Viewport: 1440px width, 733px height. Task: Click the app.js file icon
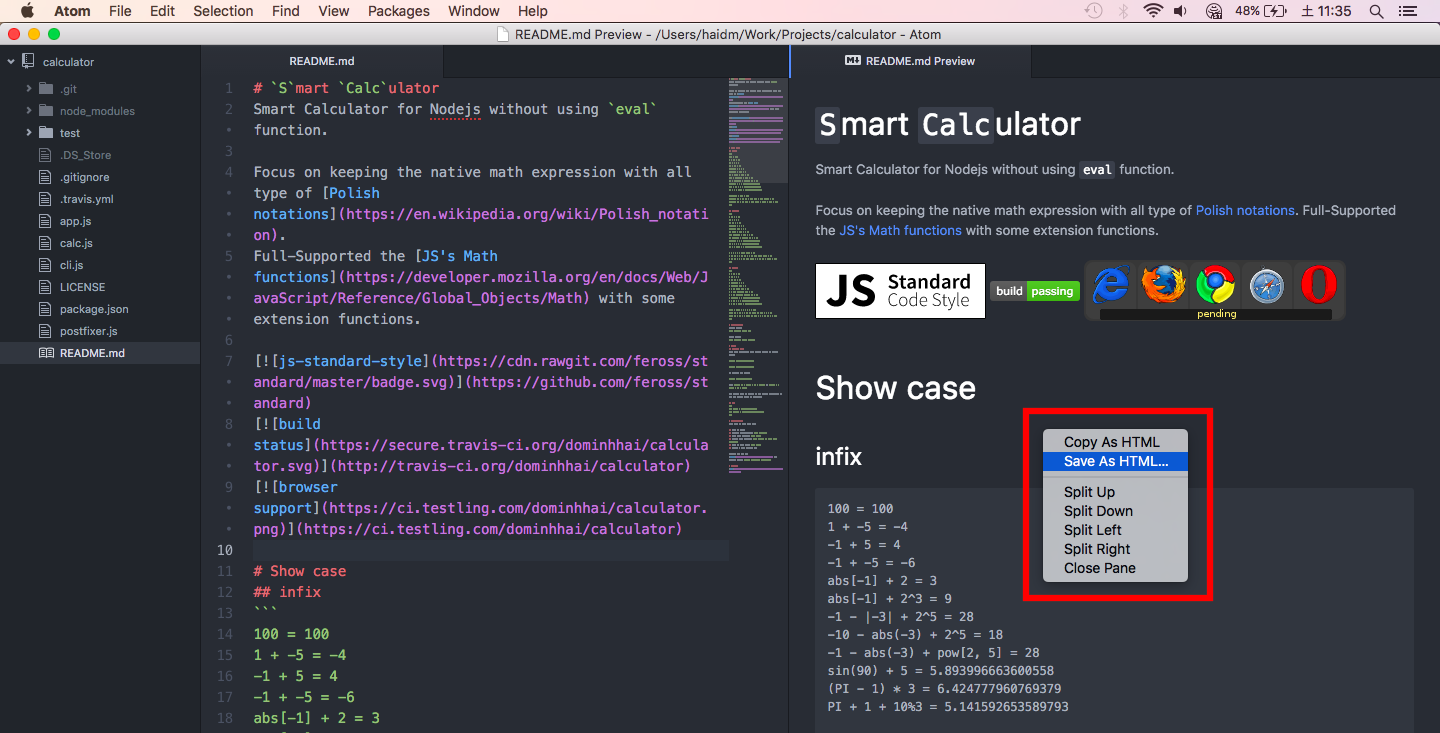pos(44,221)
